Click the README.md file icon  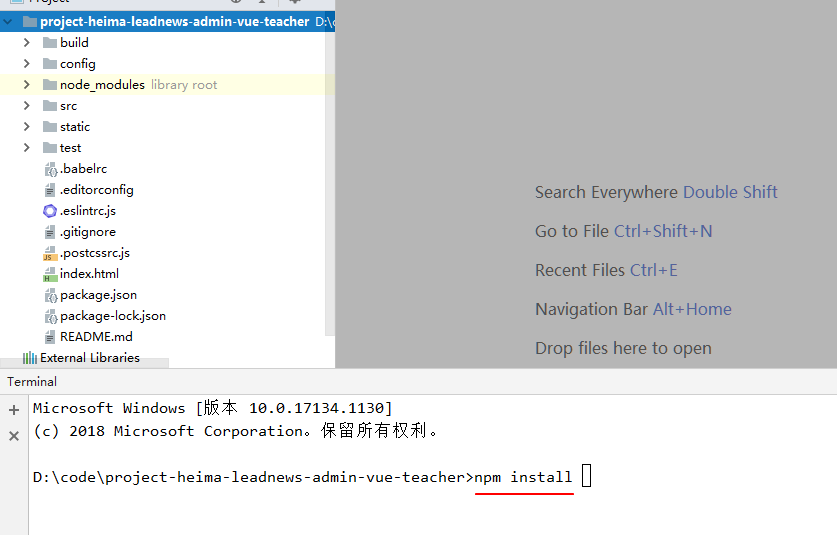pyautogui.click(x=50, y=337)
